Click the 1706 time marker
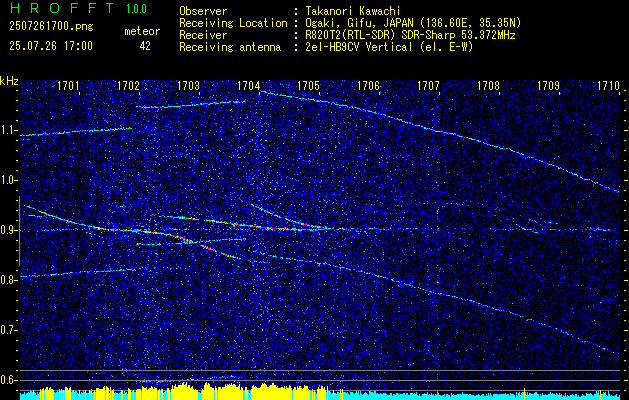 [x=368, y=86]
